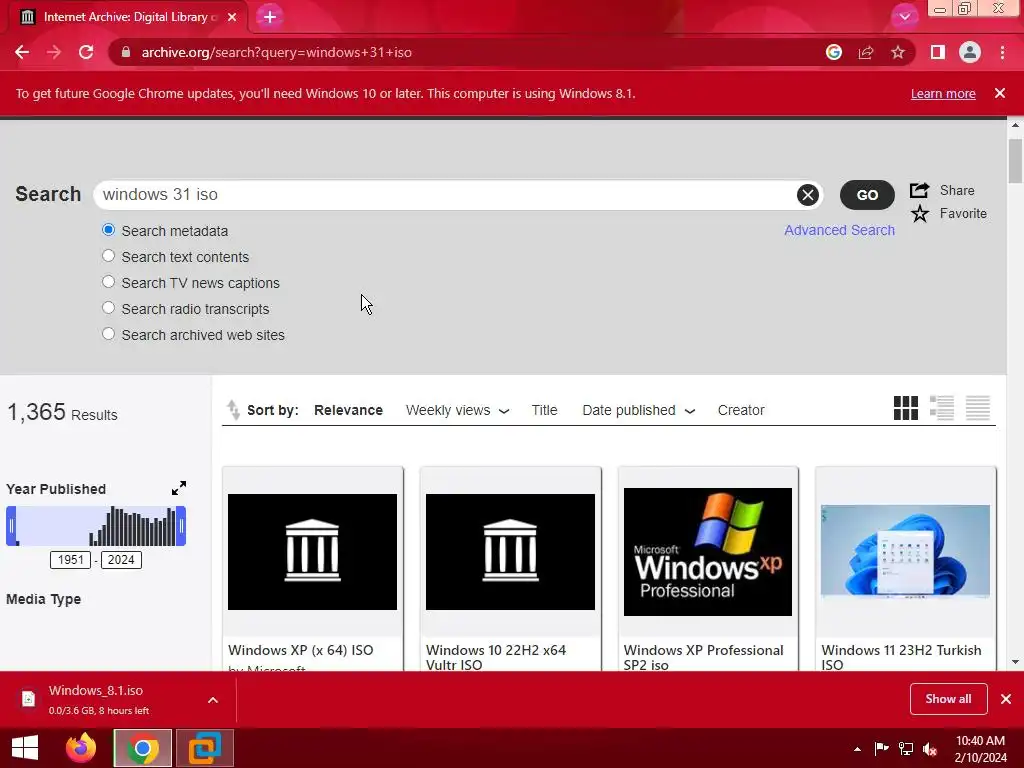Share this page from the address bar
The width and height of the screenshot is (1024, 768).
[x=866, y=52]
